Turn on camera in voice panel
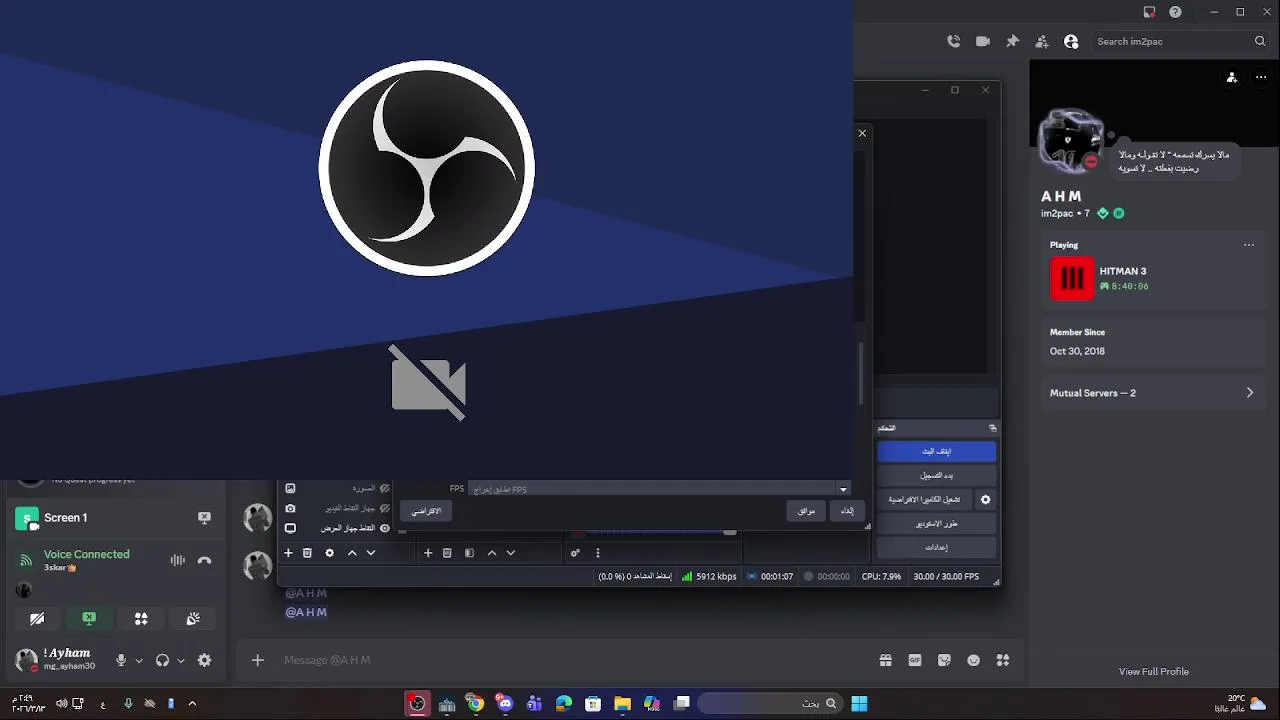 (37, 619)
